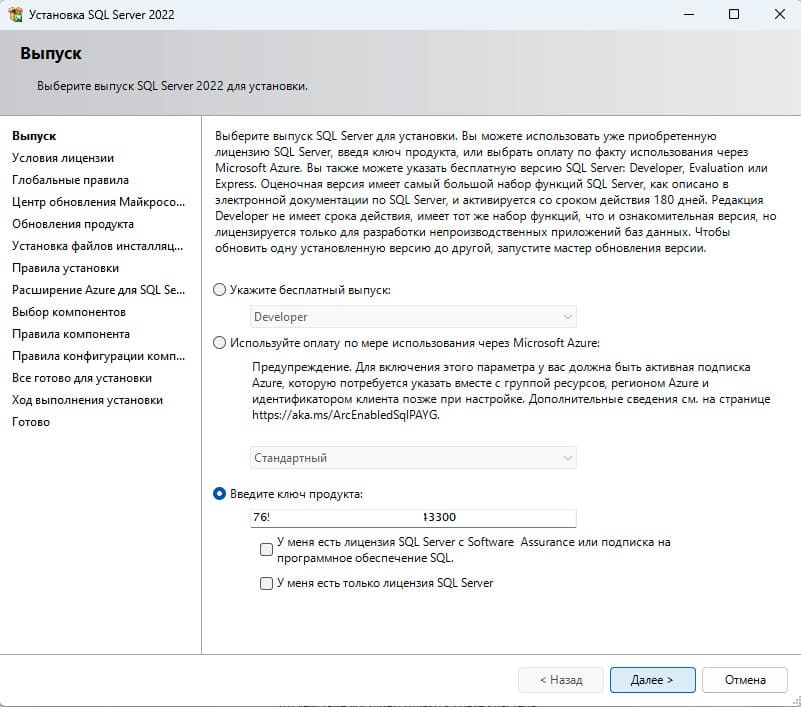
Task: Click the SQL Server setup title bar icon
Action: click(x=16, y=14)
